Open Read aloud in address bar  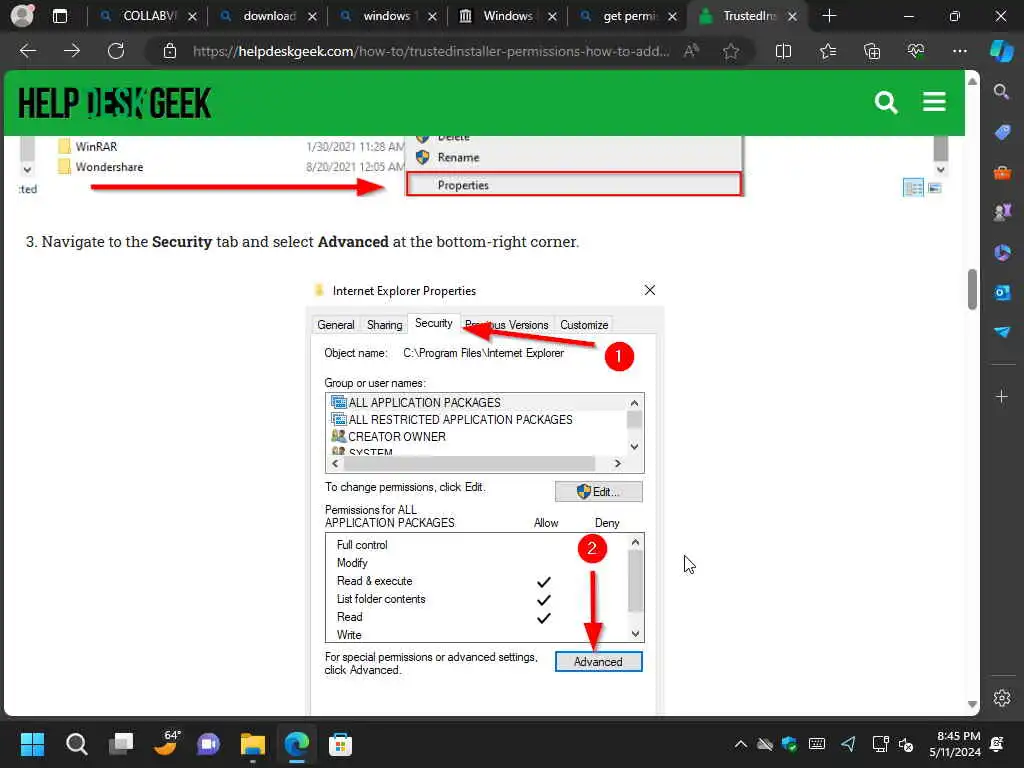tap(691, 51)
